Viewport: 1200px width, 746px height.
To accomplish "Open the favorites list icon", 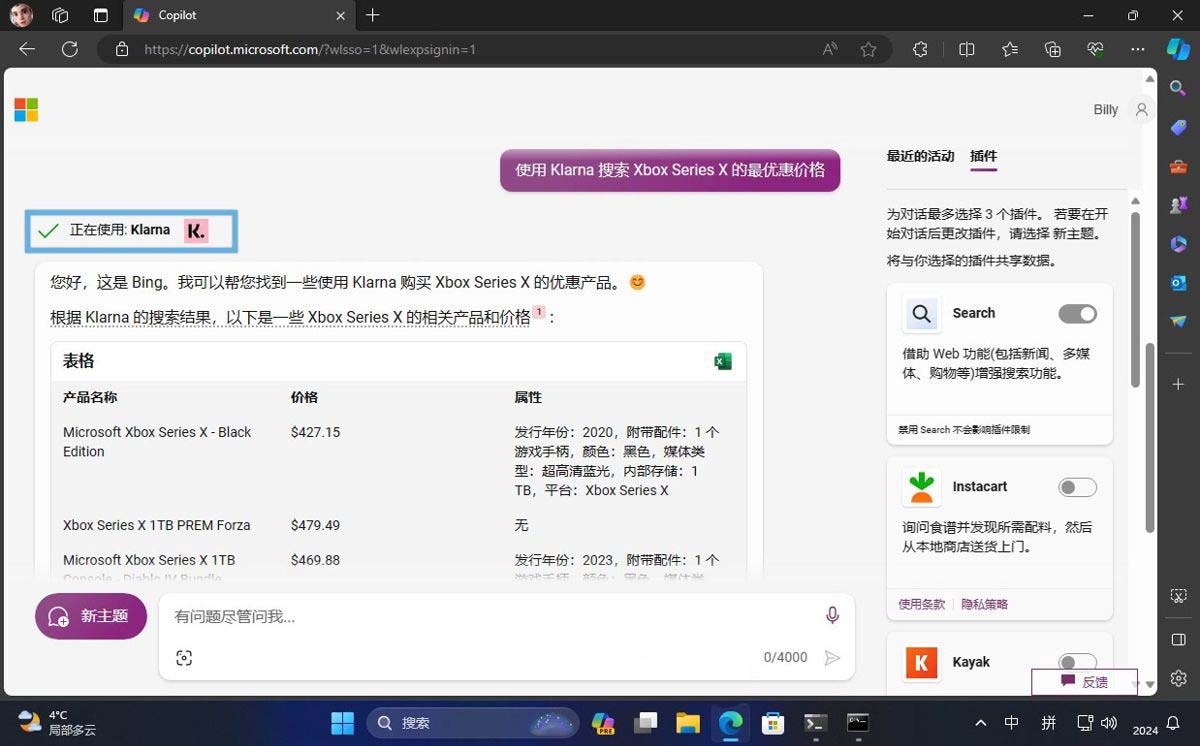I will (1009, 49).
